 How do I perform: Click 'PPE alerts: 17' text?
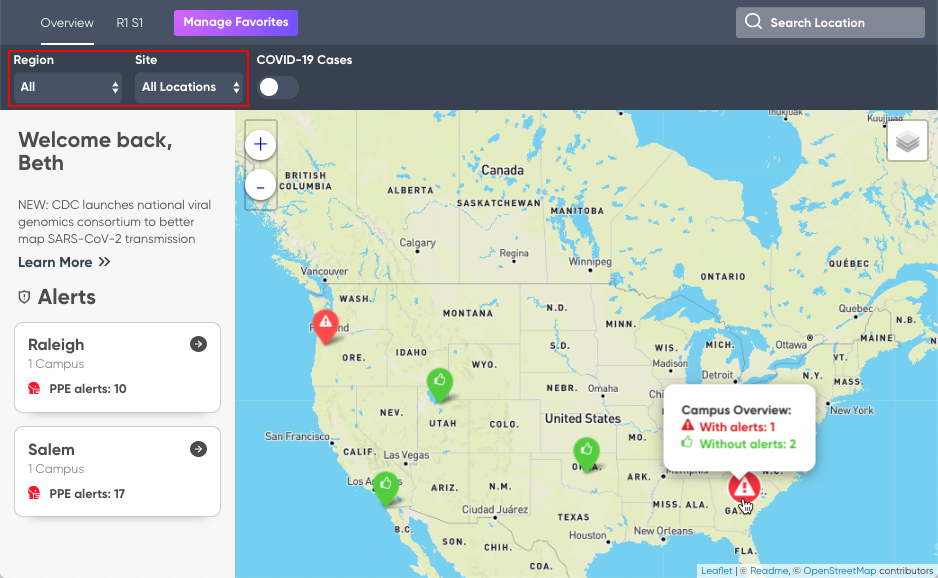[87, 494]
